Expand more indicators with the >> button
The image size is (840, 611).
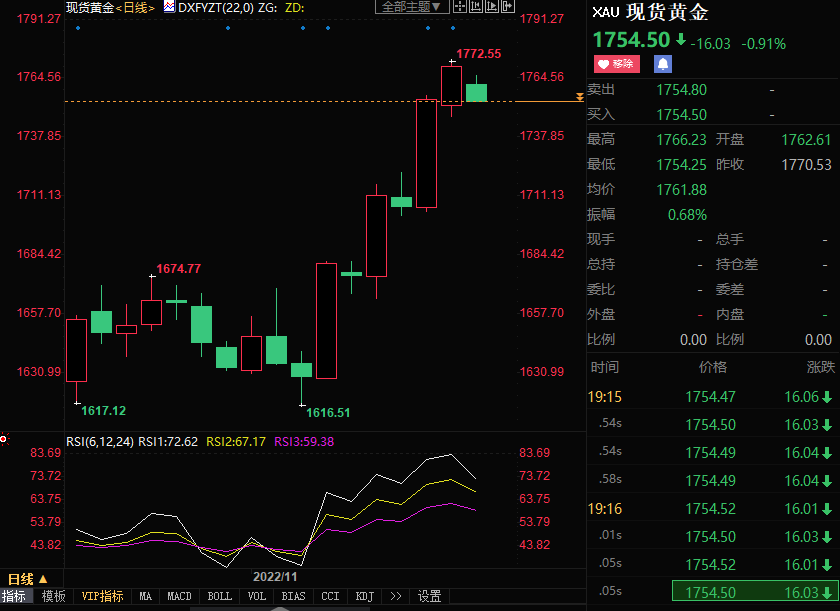(x=395, y=596)
